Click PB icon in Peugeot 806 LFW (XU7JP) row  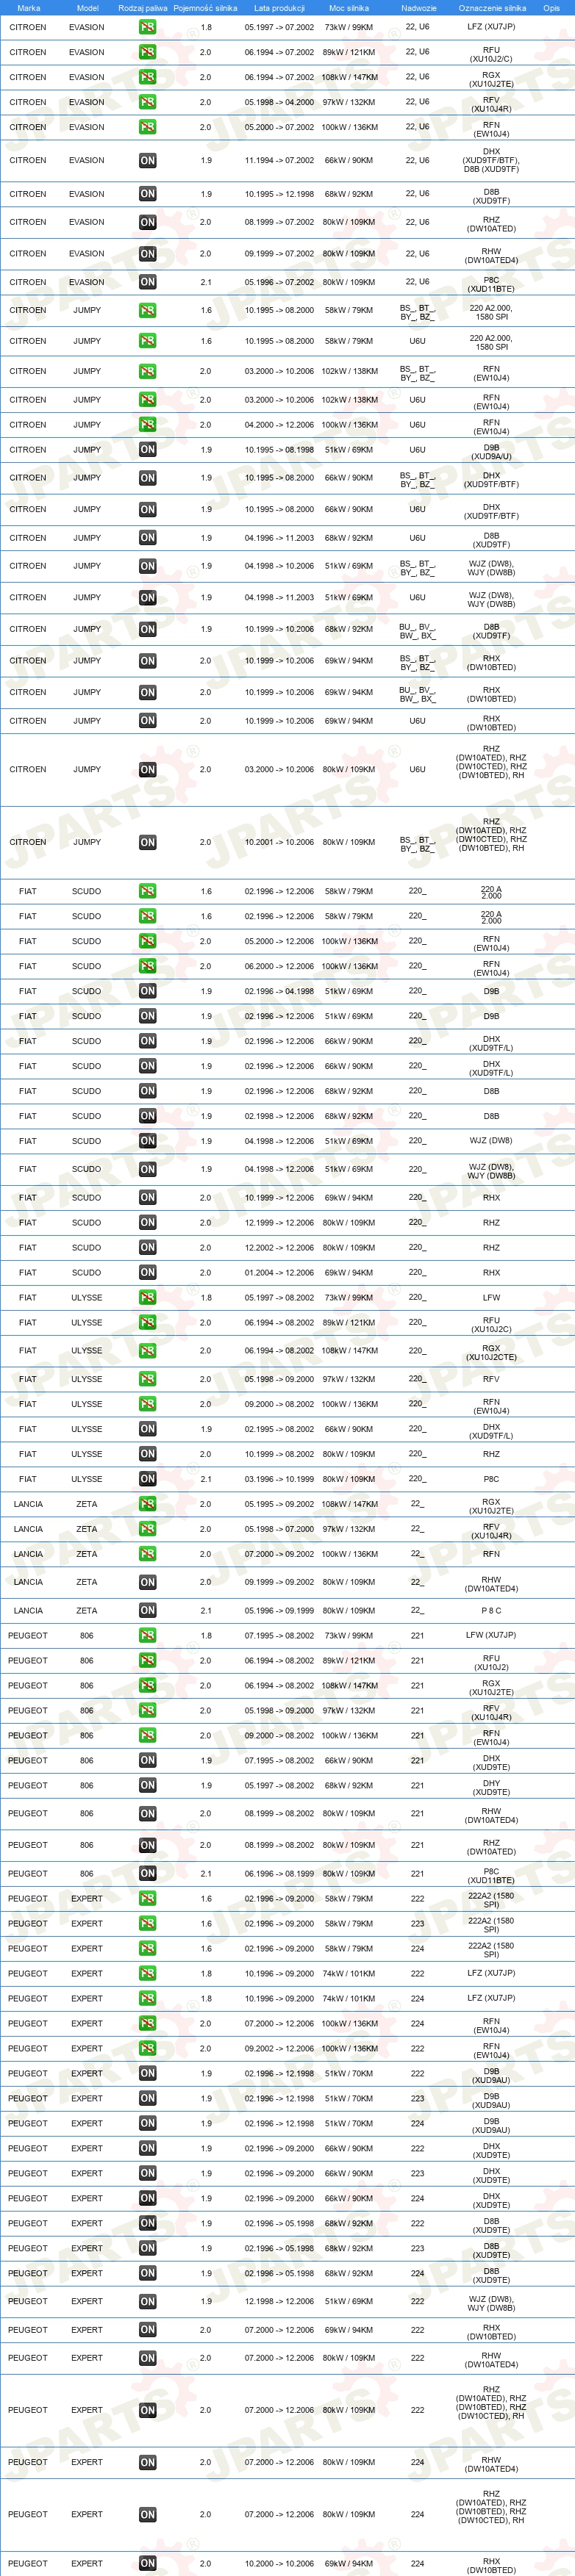pos(147,1636)
